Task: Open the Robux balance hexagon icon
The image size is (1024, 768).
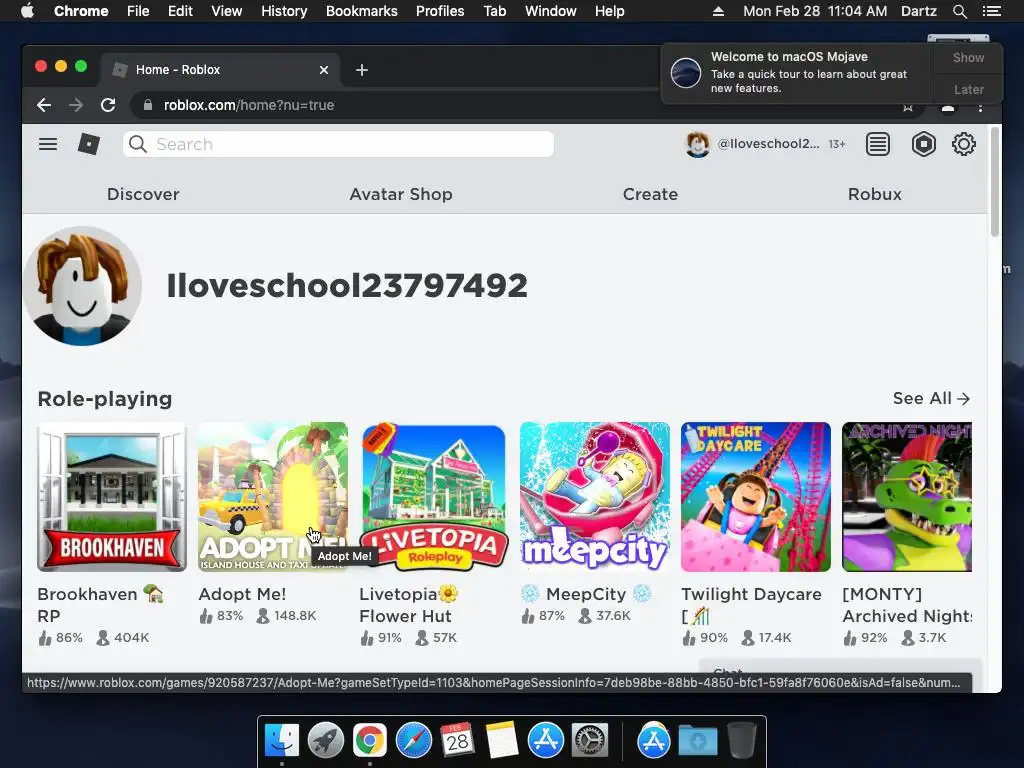Action: (x=923, y=144)
